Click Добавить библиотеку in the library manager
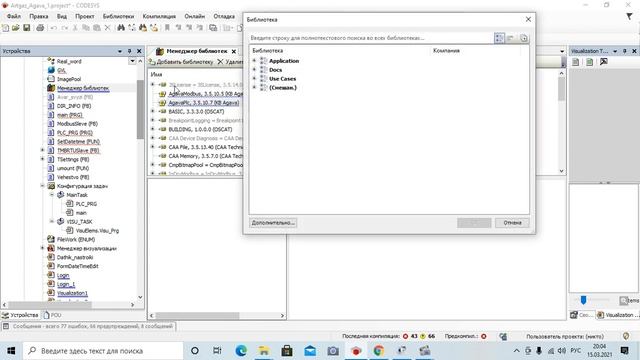Image resolution: width=640 pixels, height=360 pixels. (x=181, y=62)
